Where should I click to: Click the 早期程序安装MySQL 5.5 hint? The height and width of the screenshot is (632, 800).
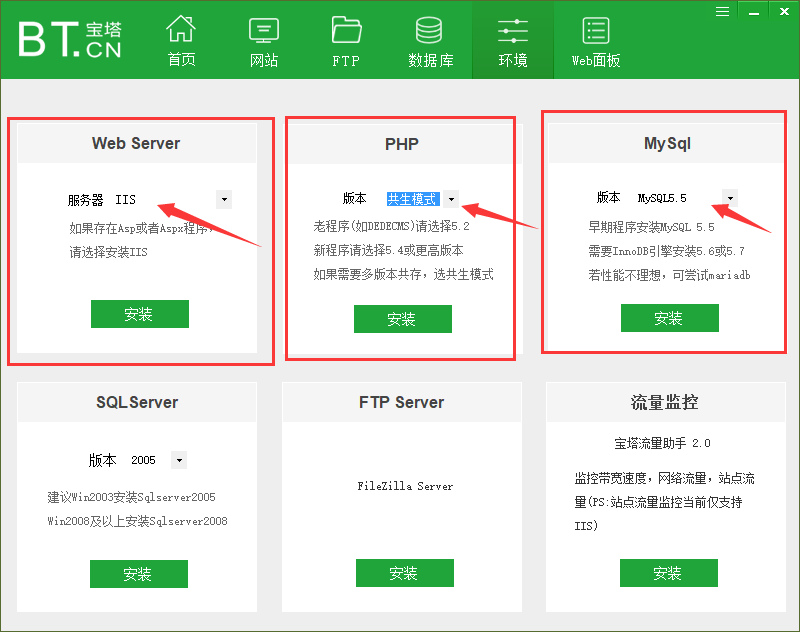click(x=652, y=227)
